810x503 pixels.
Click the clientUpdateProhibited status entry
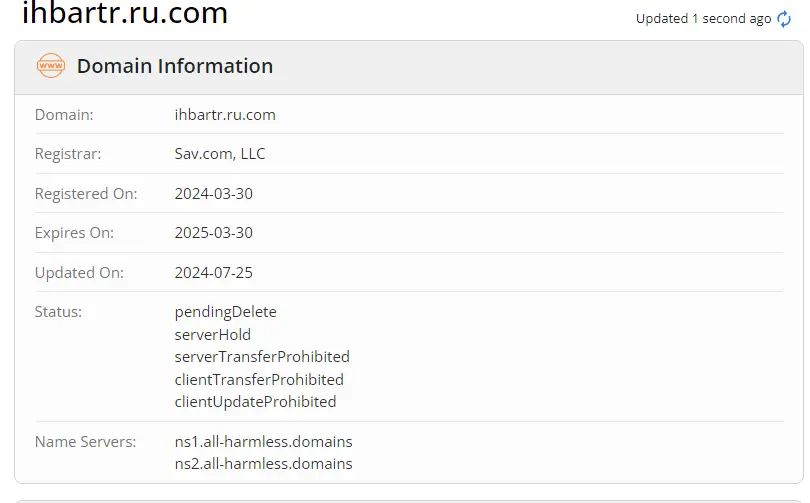coord(255,402)
